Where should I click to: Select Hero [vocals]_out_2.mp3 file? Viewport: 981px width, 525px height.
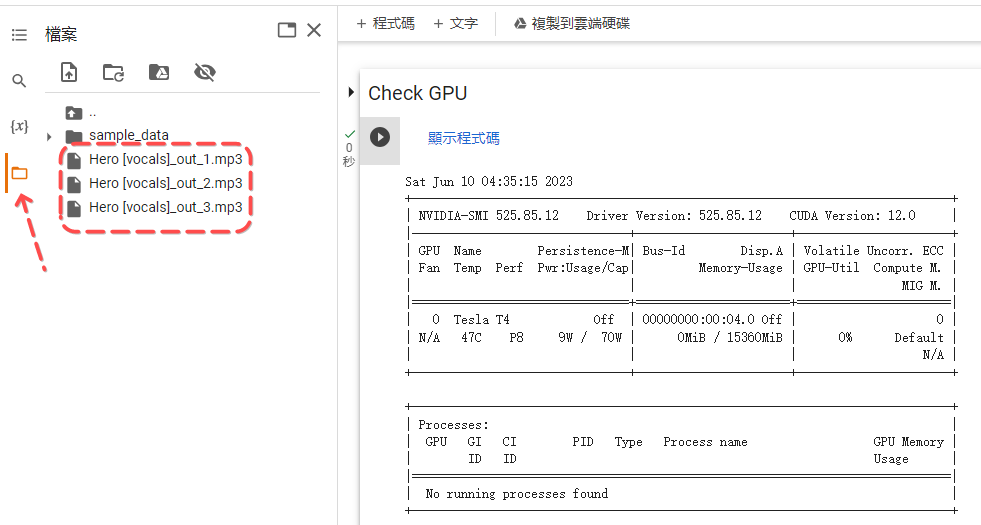click(x=165, y=183)
